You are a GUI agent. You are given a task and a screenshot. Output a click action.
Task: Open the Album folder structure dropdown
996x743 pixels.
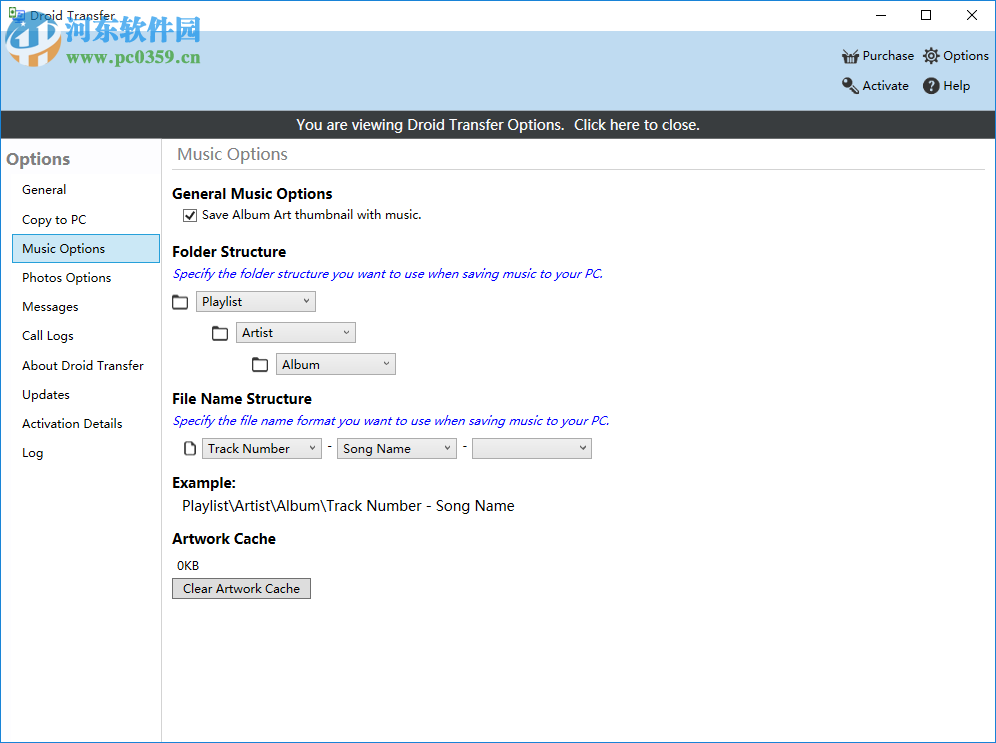[x=335, y=363]
